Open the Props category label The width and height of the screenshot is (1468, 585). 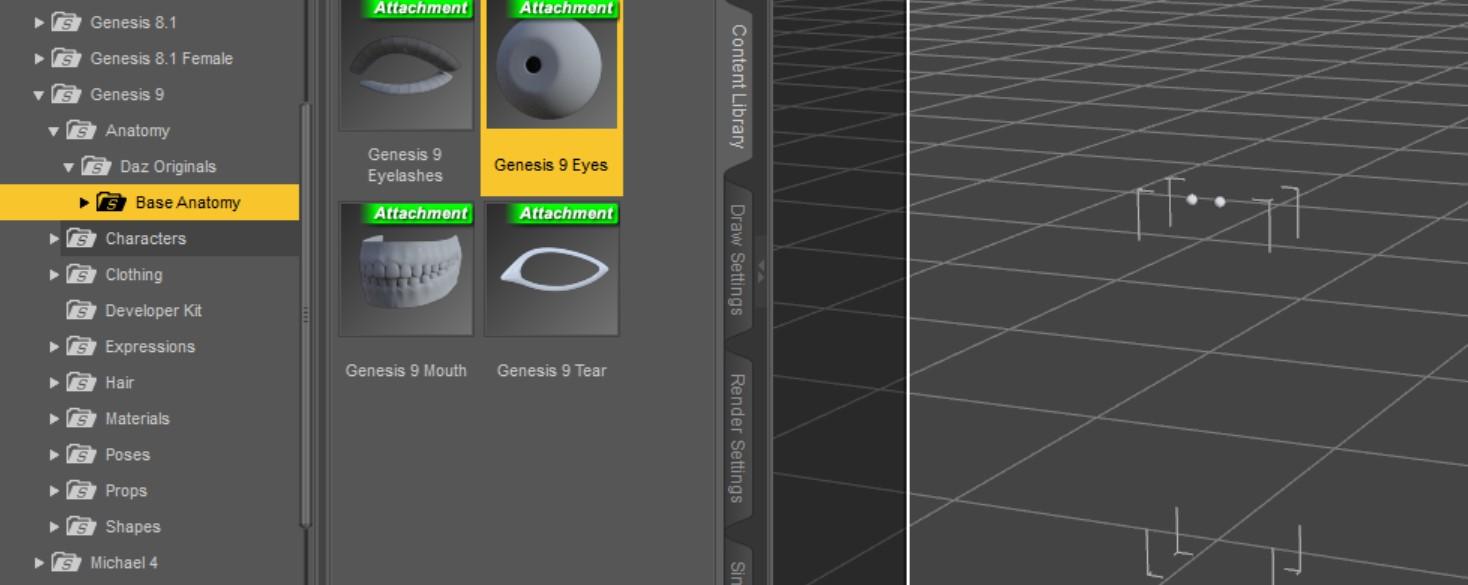point(126,490)
